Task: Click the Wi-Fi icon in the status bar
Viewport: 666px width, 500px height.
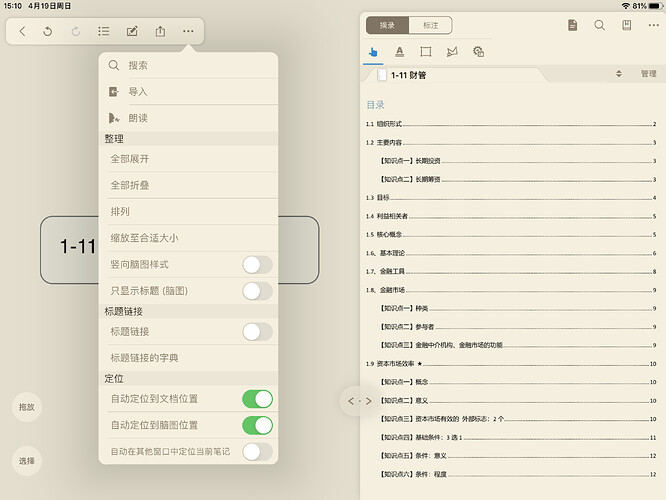Action: coord(626,6)
